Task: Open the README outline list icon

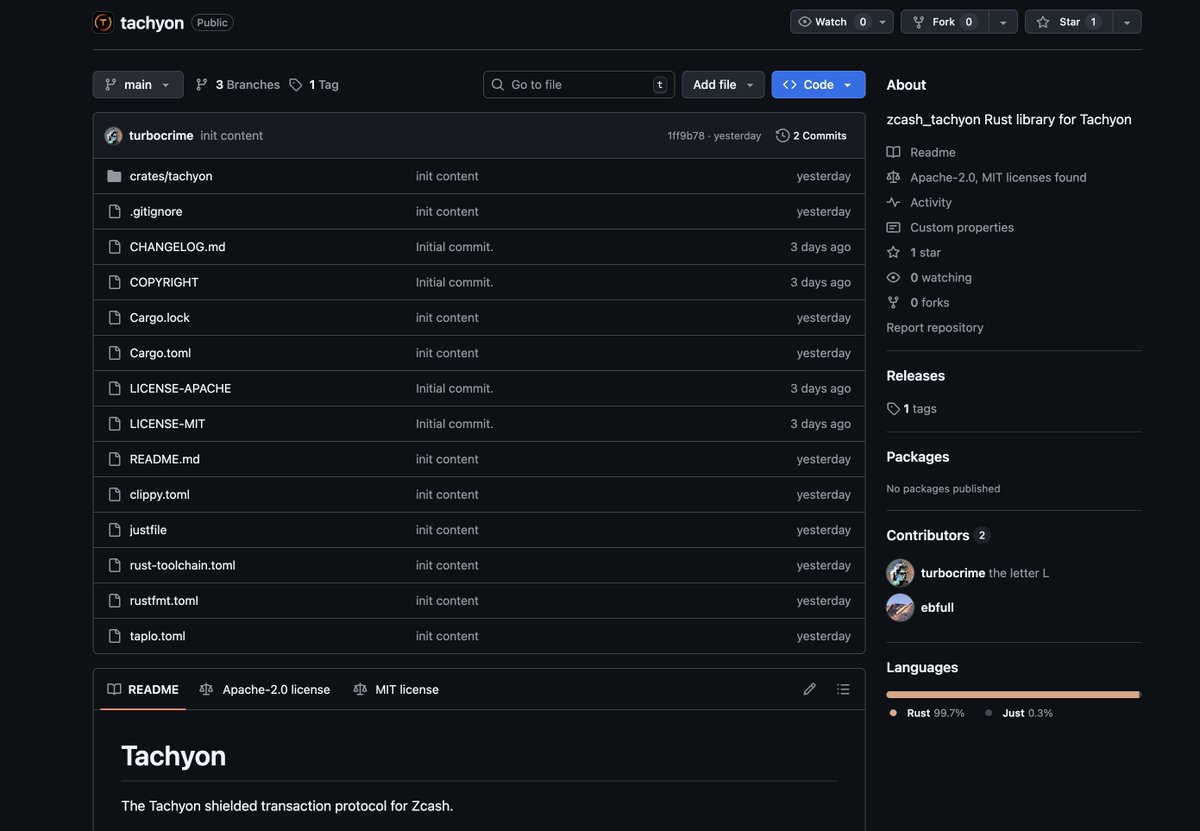Action: pos(843,689)
